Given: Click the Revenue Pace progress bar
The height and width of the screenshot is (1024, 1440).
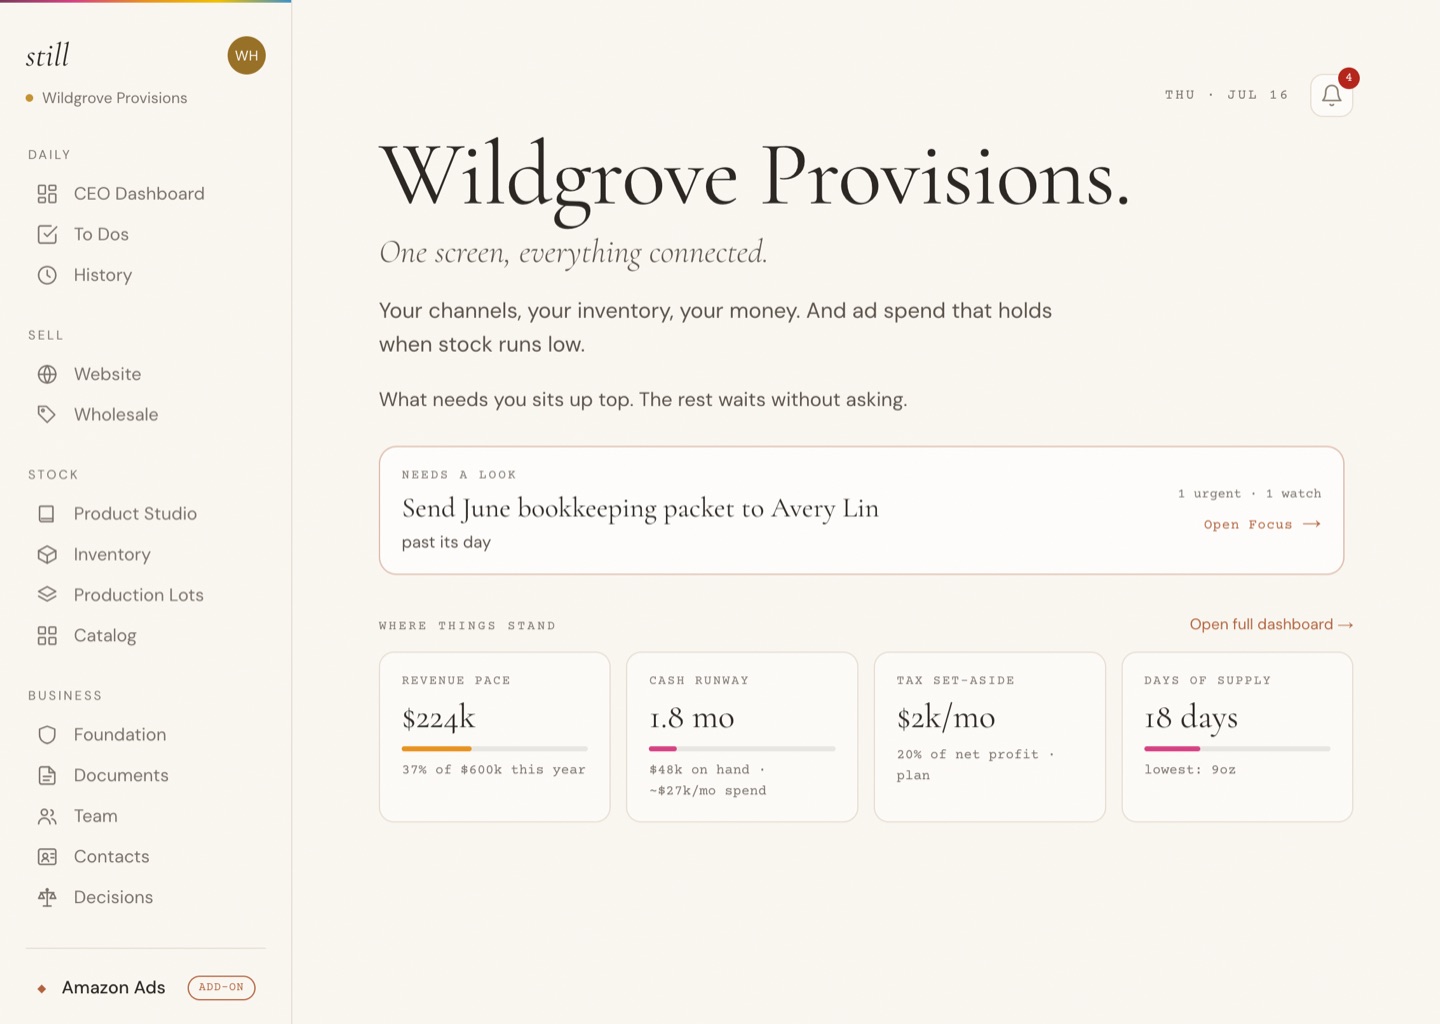Looking at the screenshot, I should [494, 748].
